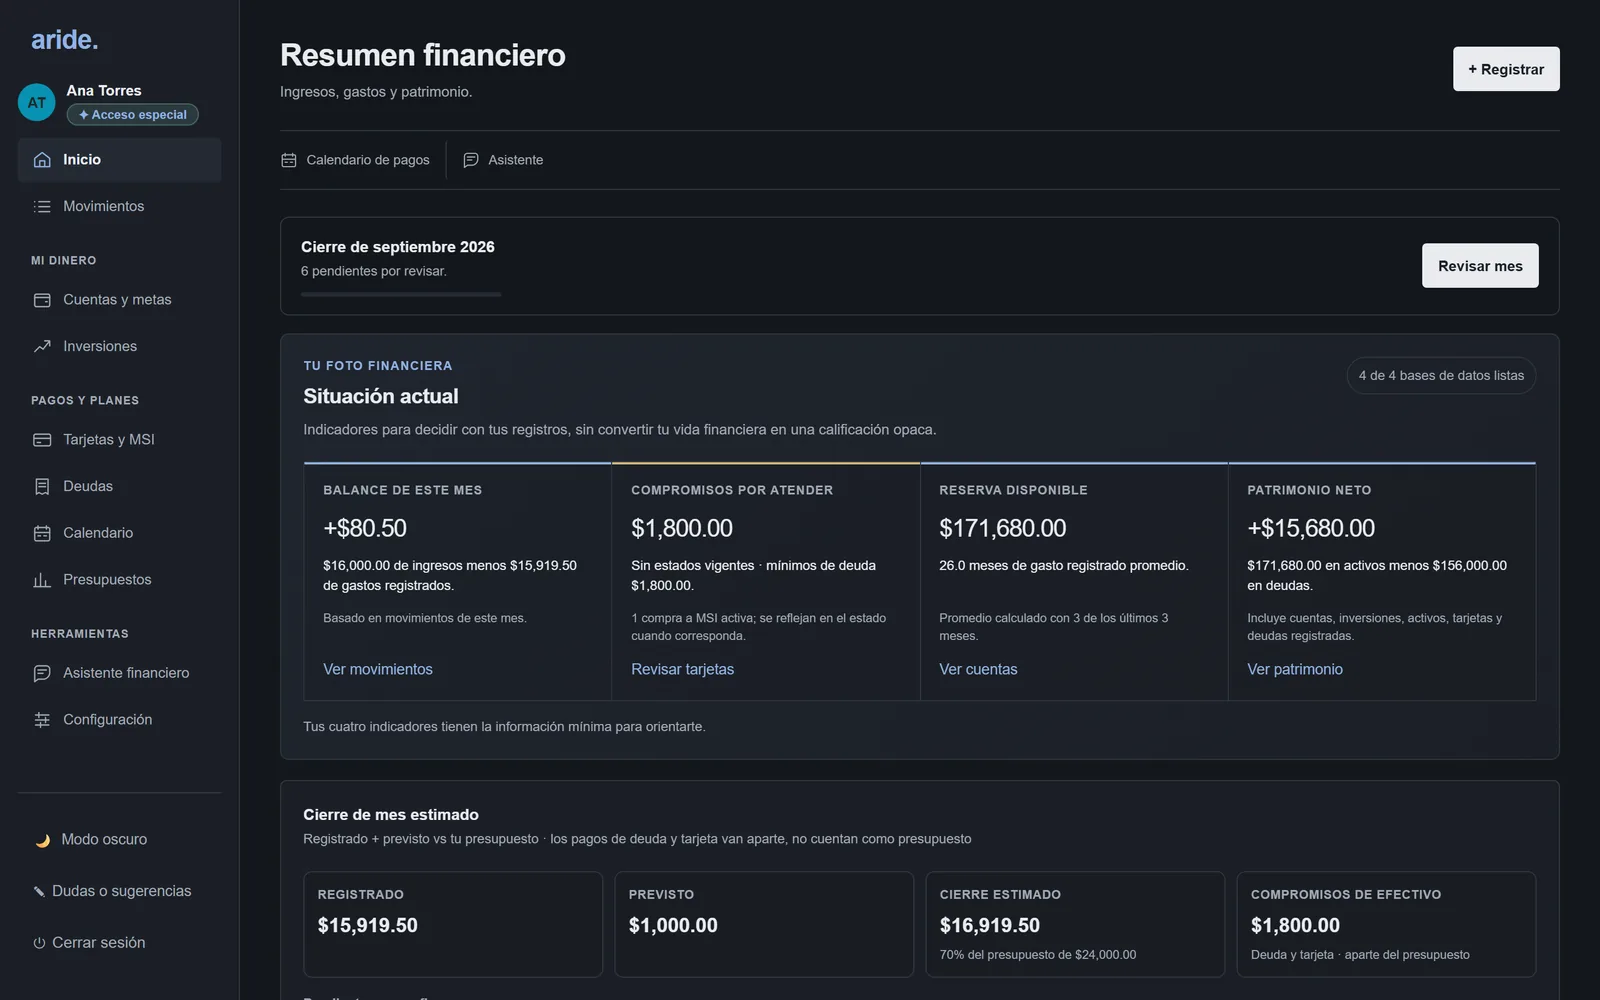The height and width of the screenshot is (1000, 1600).
Task: Click the message icon in the Asistente tab
Action: (471, 160)
